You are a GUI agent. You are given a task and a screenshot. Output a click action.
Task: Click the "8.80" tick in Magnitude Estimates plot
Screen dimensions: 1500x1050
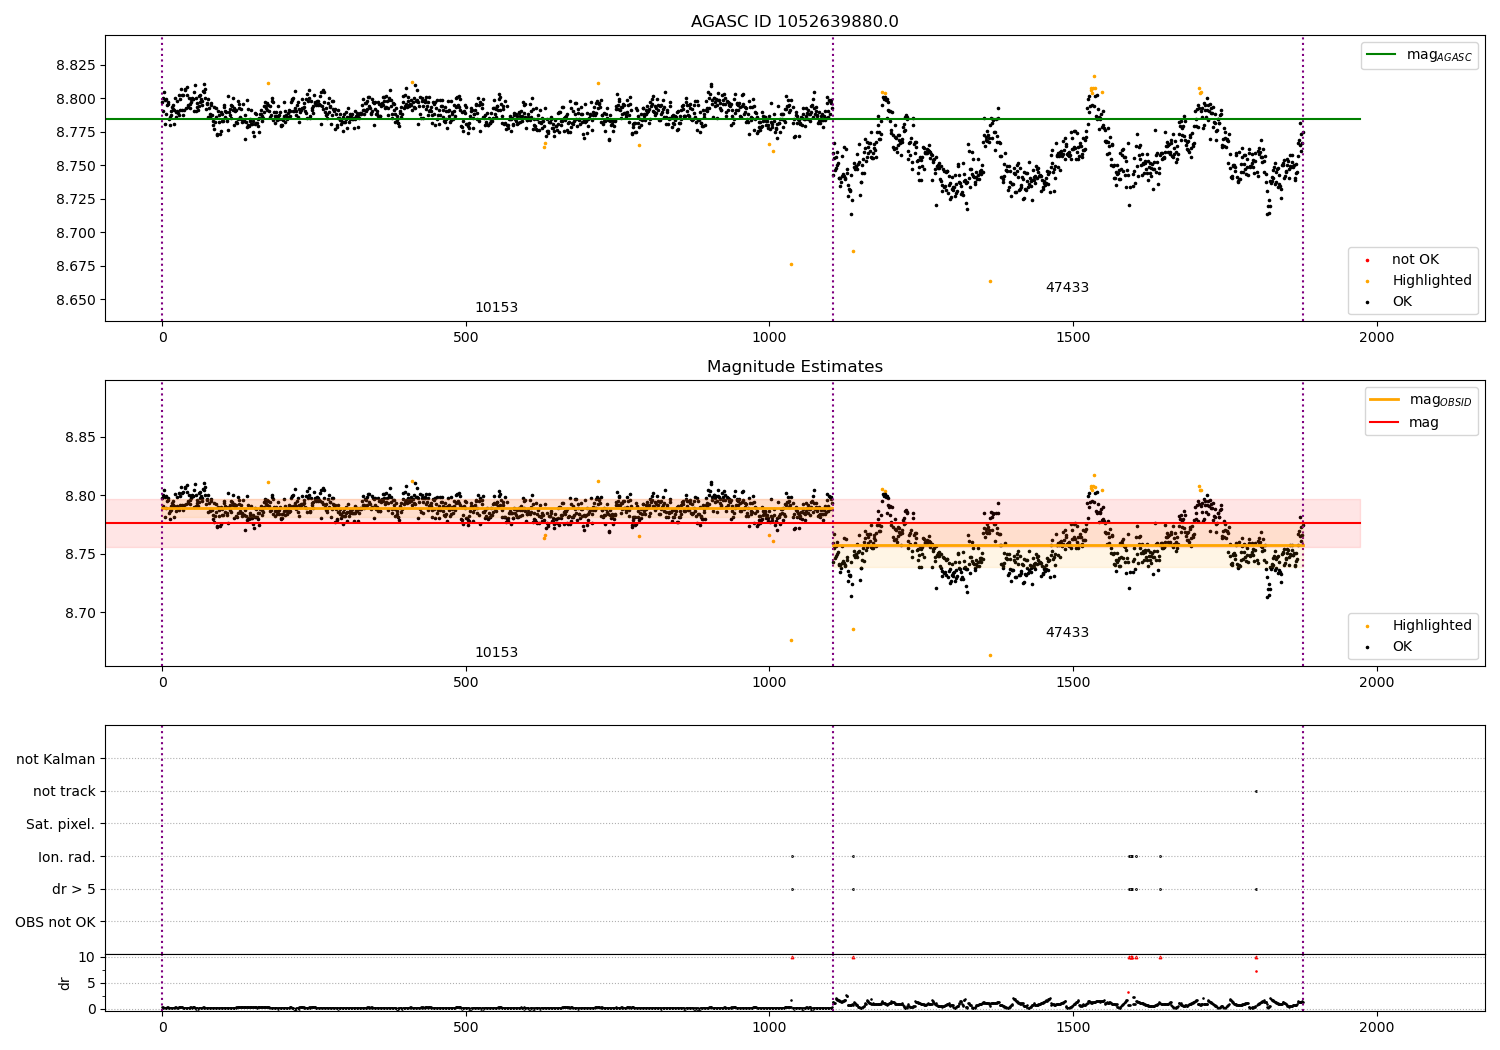[79, 496]
